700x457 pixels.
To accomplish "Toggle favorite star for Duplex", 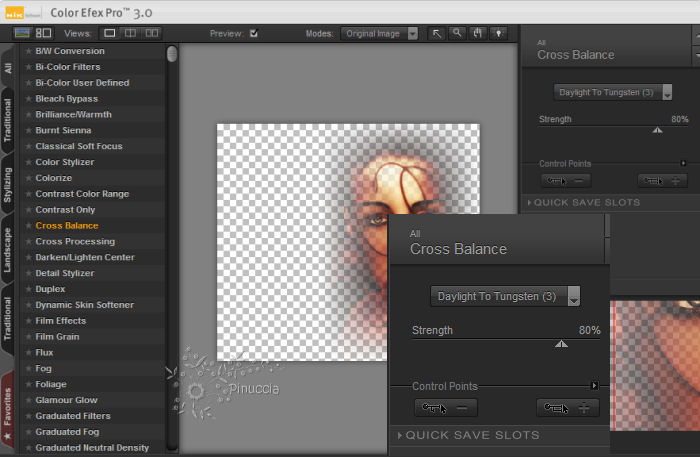I will [29, 289].
